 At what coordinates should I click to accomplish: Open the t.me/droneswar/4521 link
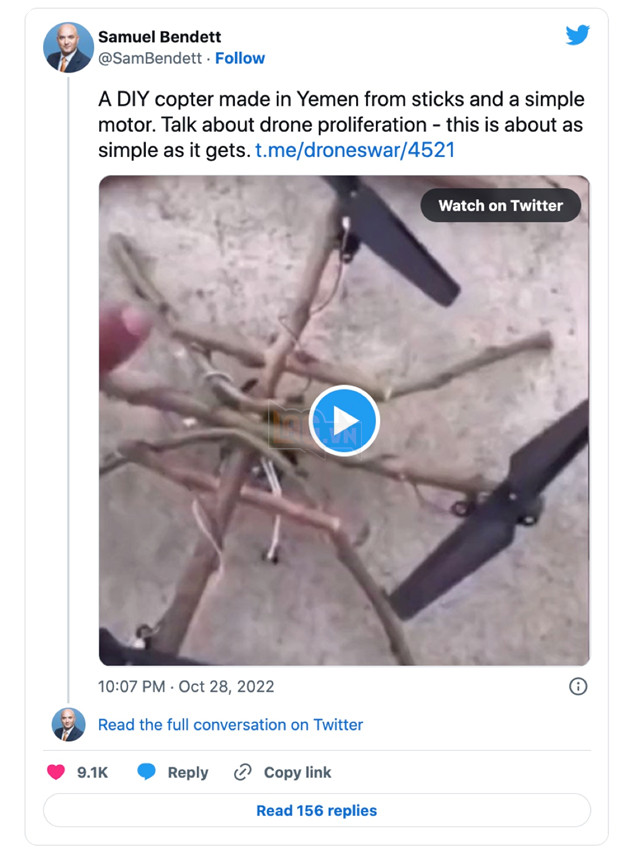[356, 150]
